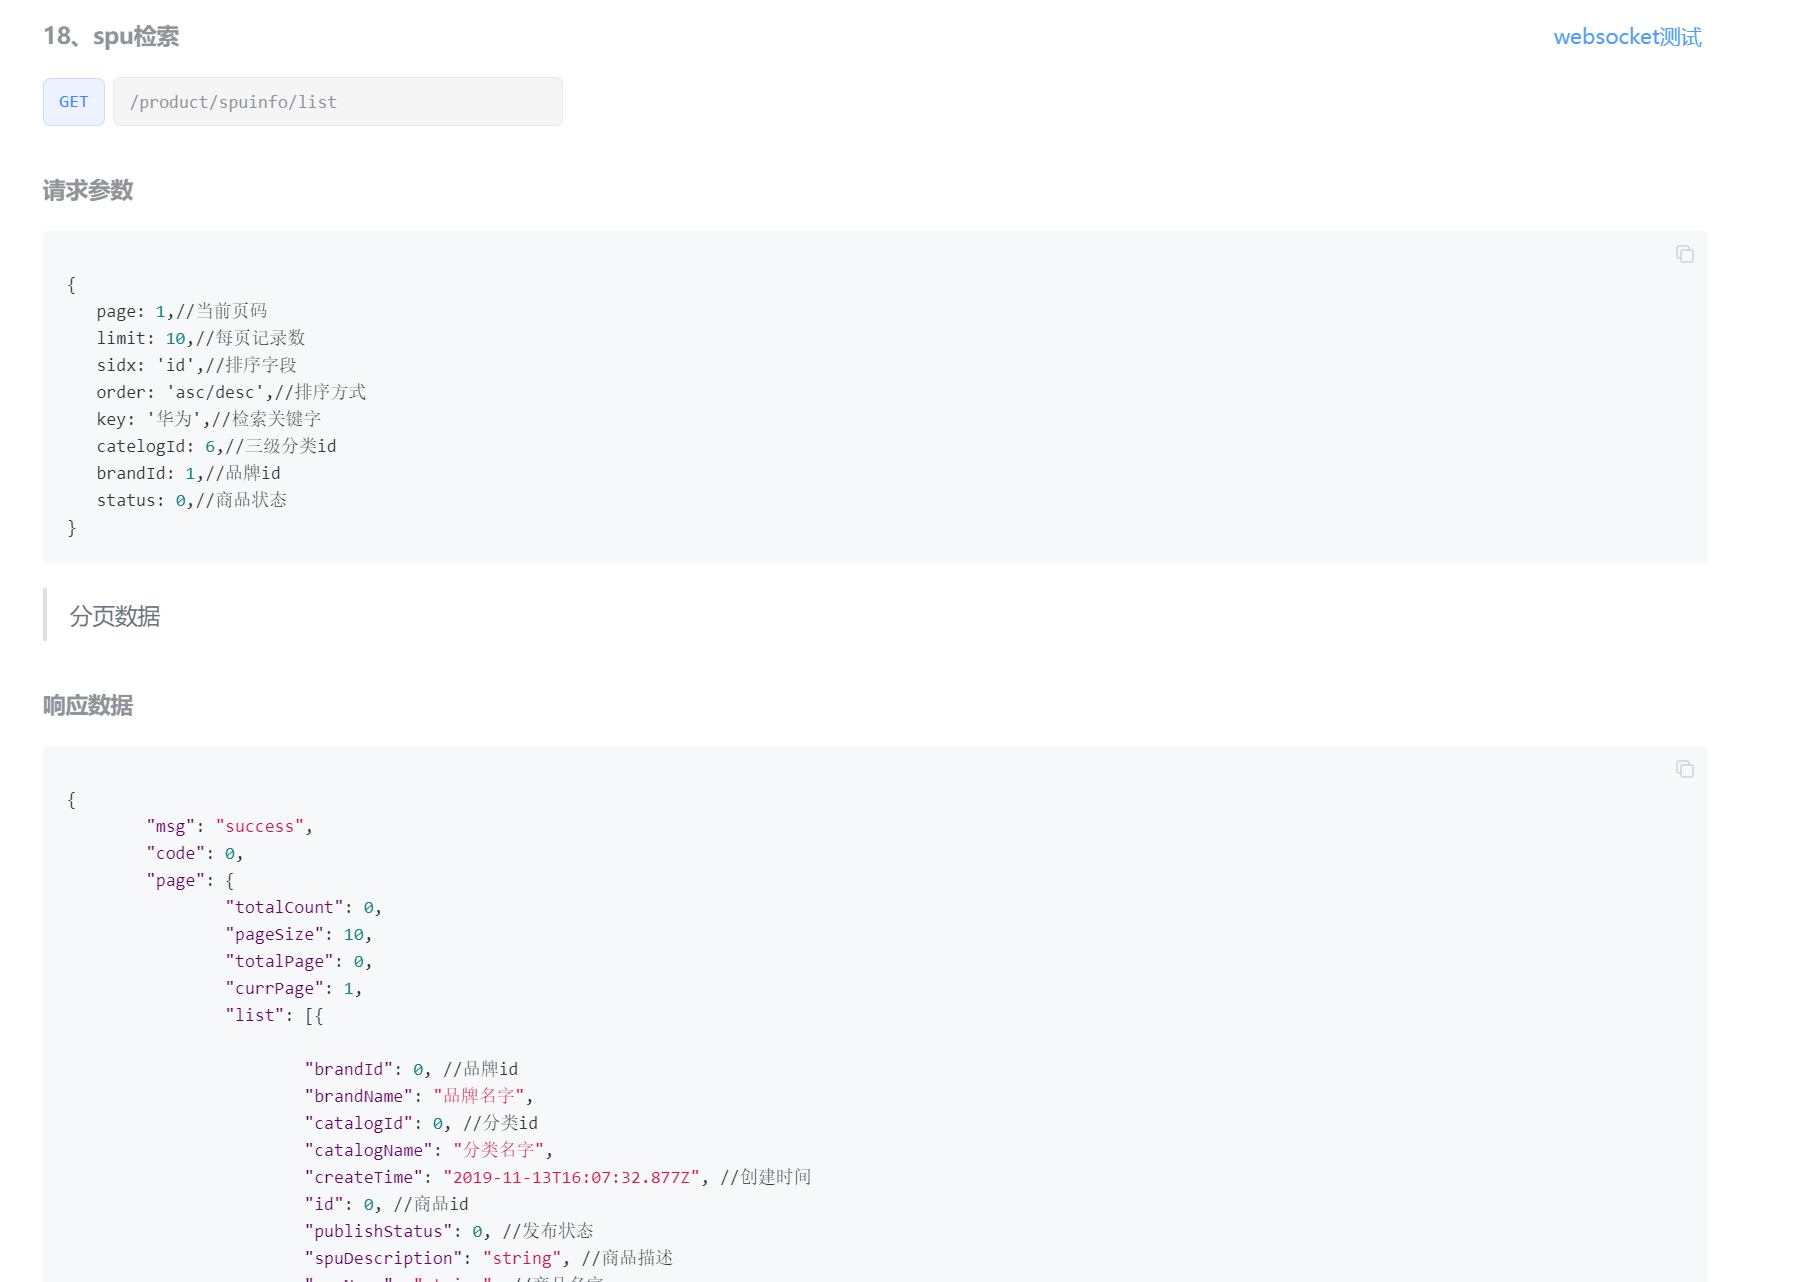Click the 分页数据 quote note
Viewport: 1816px width, 1282px height.
(x=115, y=616)
